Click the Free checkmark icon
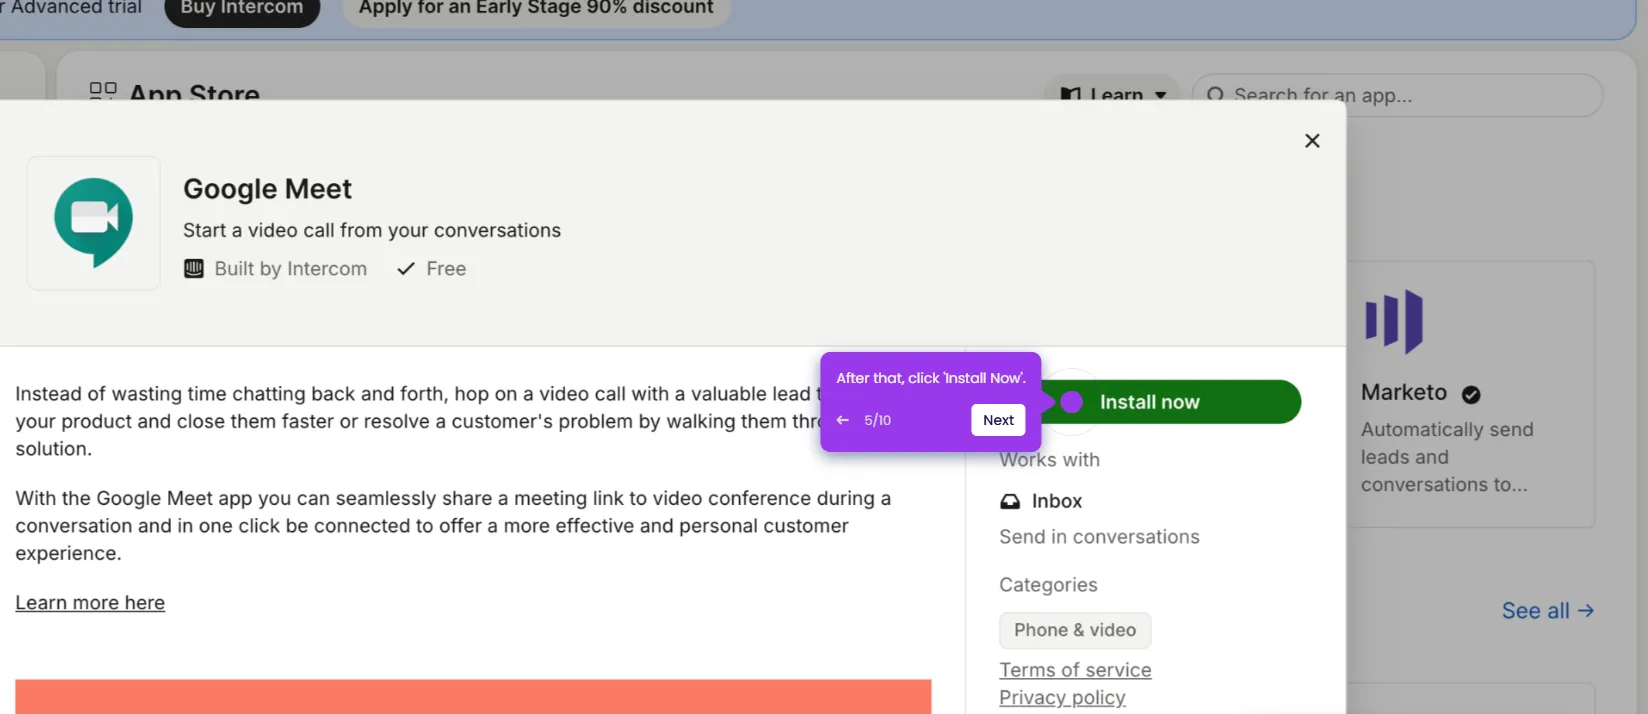 (x=406, y=269)
